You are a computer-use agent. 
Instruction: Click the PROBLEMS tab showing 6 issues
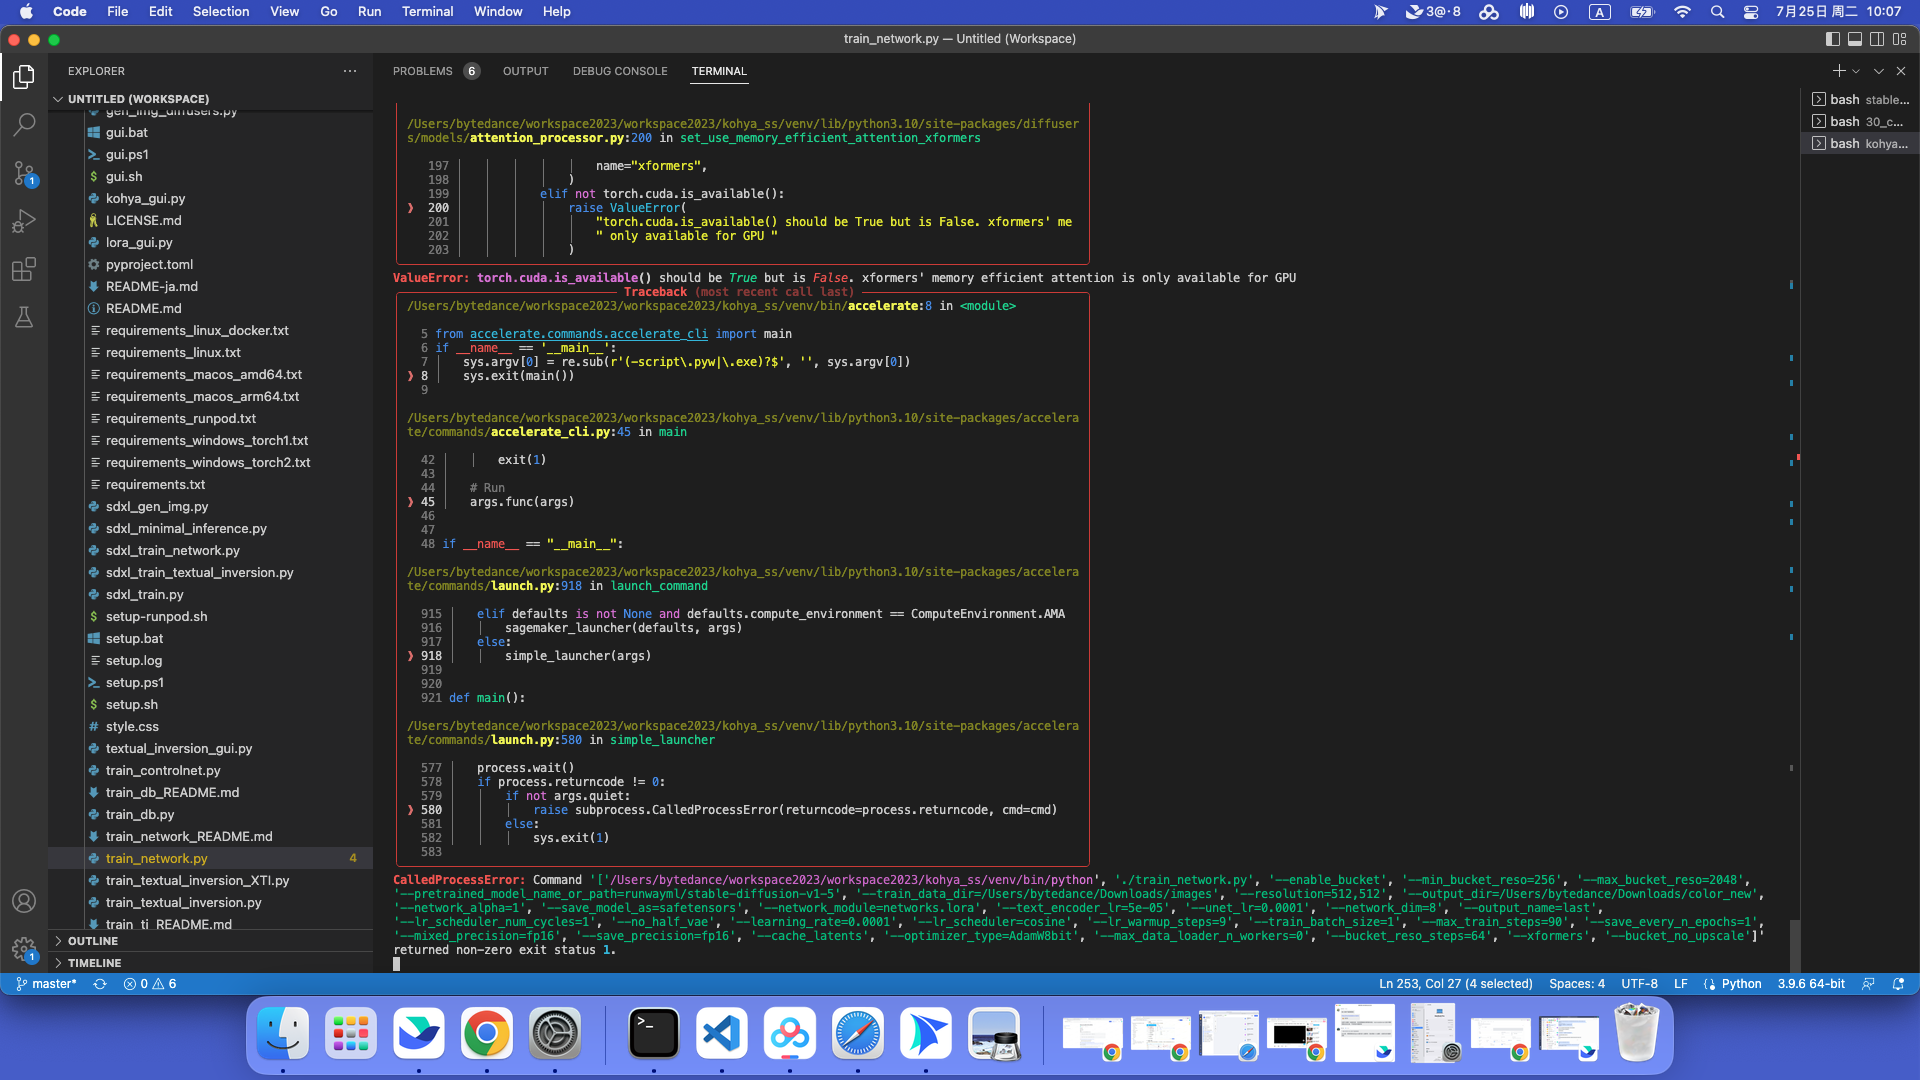point(425,71)
